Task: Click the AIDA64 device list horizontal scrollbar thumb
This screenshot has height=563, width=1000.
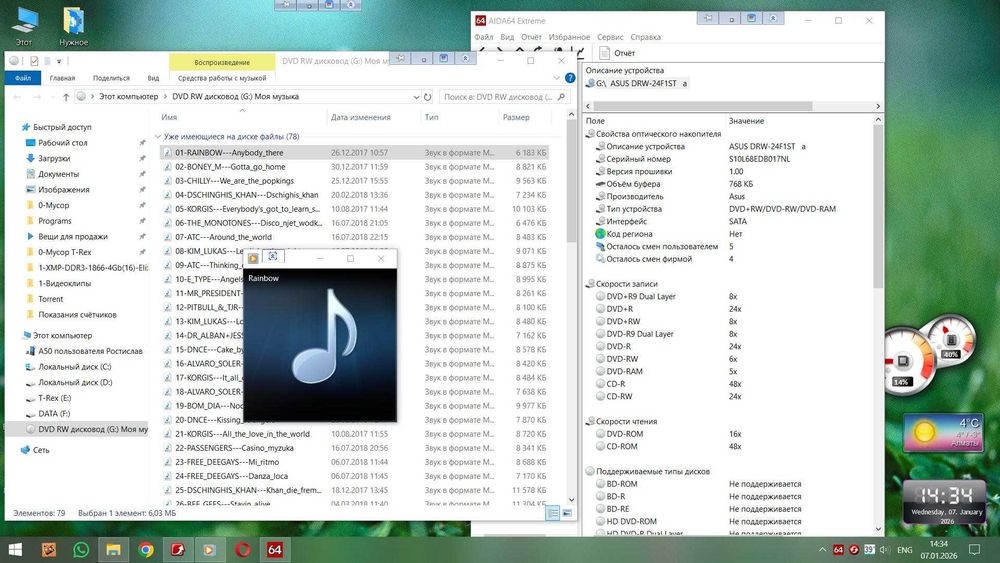Action: 702,106
